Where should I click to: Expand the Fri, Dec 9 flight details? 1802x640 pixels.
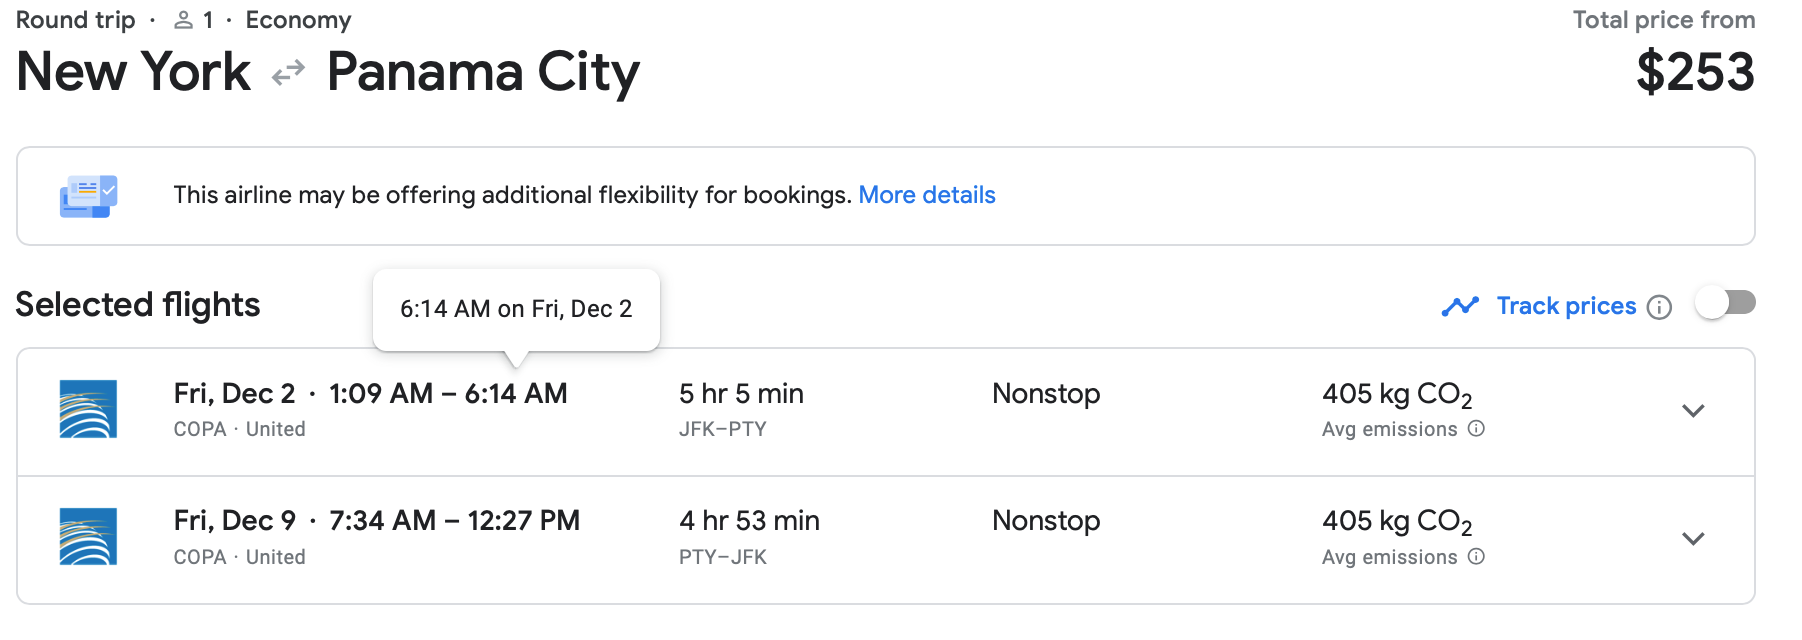tap(1693, 539)
